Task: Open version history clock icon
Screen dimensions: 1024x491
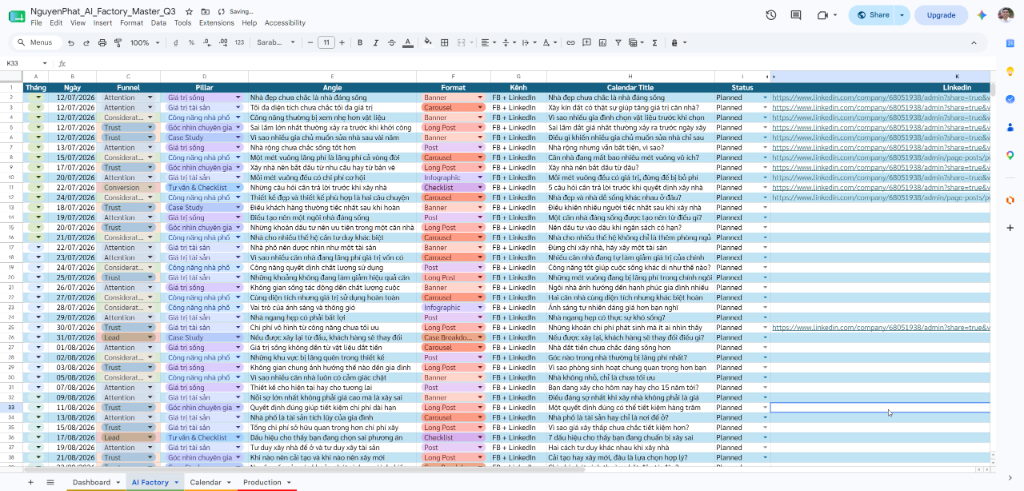Action: click(x=771, y=15)
